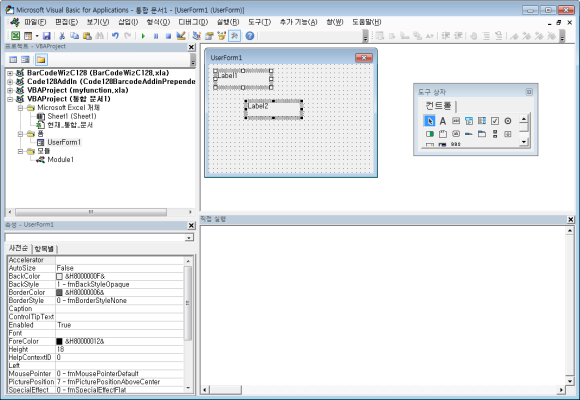Image resolution: width=580 pixels, height=400 pixels.
Task: Open the 삽입(I) menu
Action: pyautogui.click(x=128, y=22)
